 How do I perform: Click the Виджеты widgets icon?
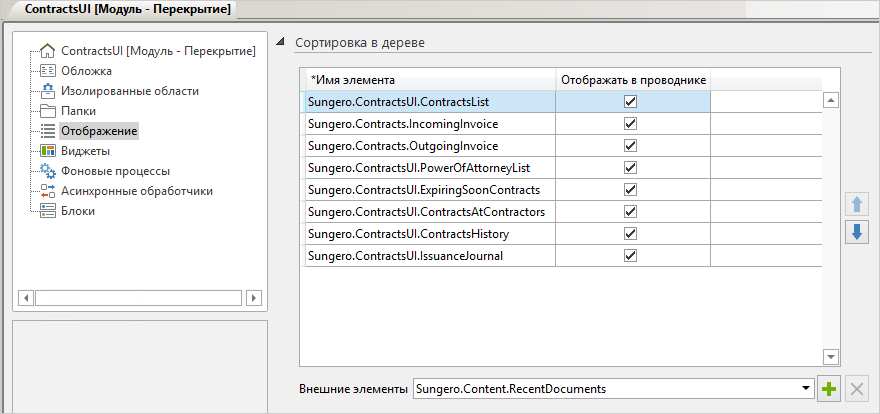tap(47, 151)
